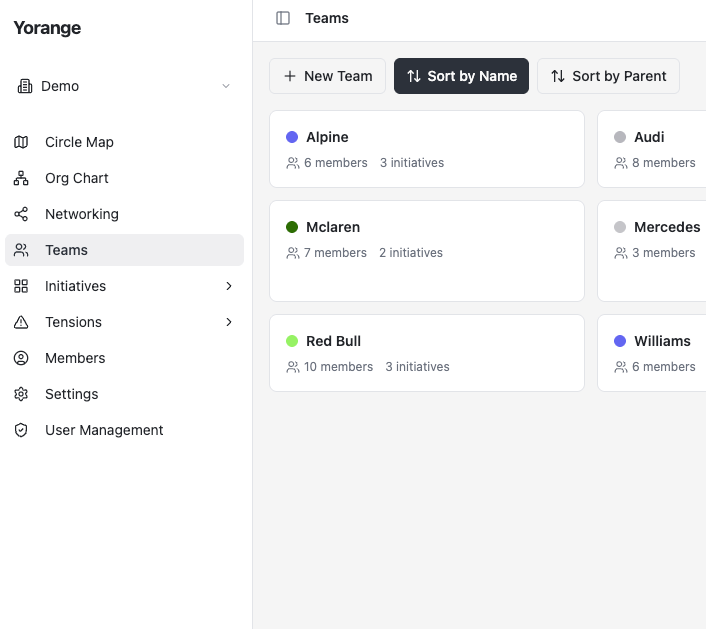Open the Alpine team name
Viewport: 706px width, 629px height.
pos(327,137)
